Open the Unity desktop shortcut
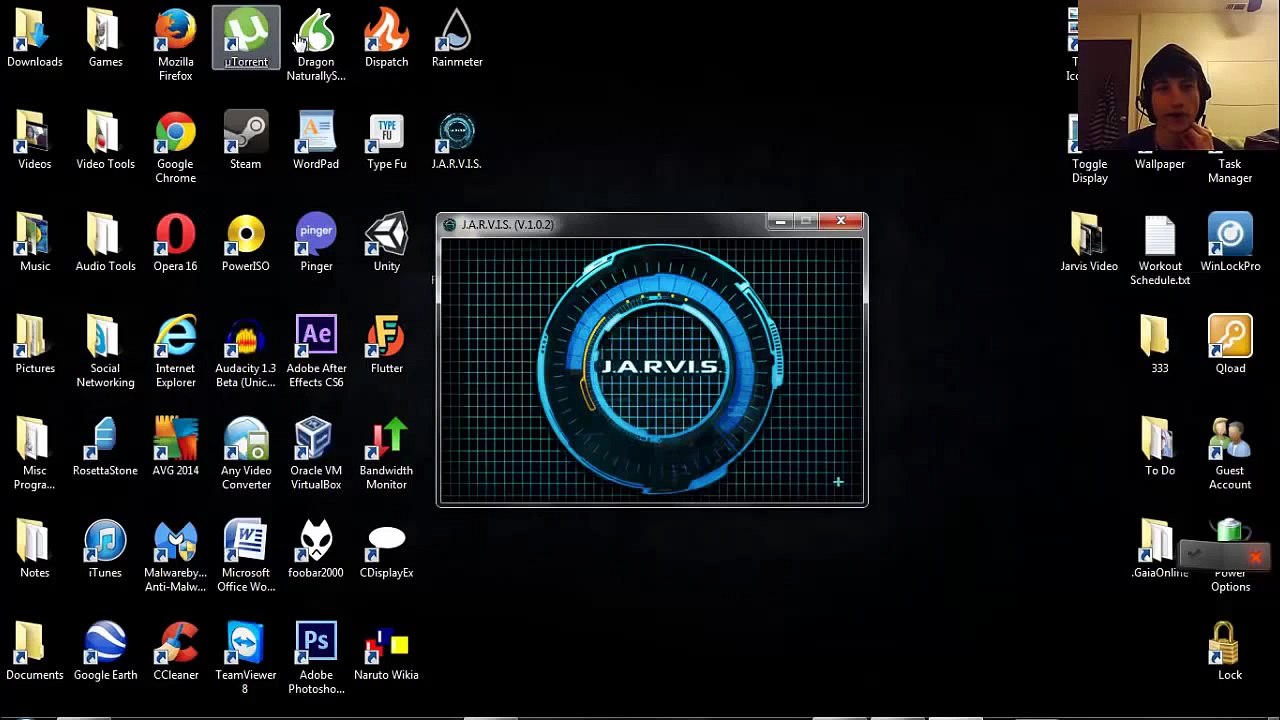 (x=386, y=242)
